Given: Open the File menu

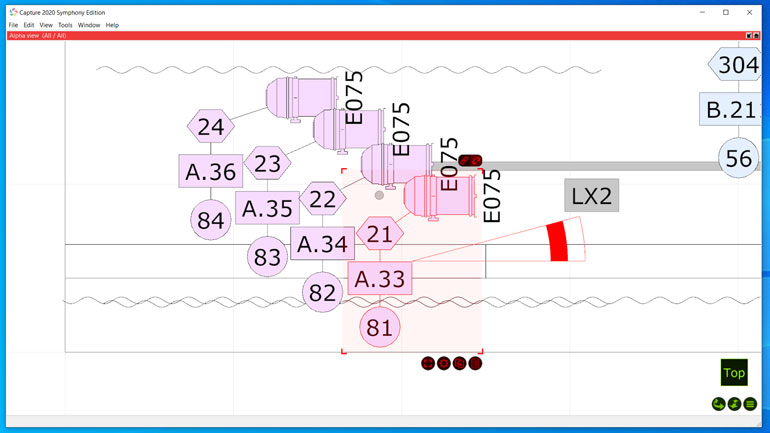Looking at the screenshot, I should 14,25.
